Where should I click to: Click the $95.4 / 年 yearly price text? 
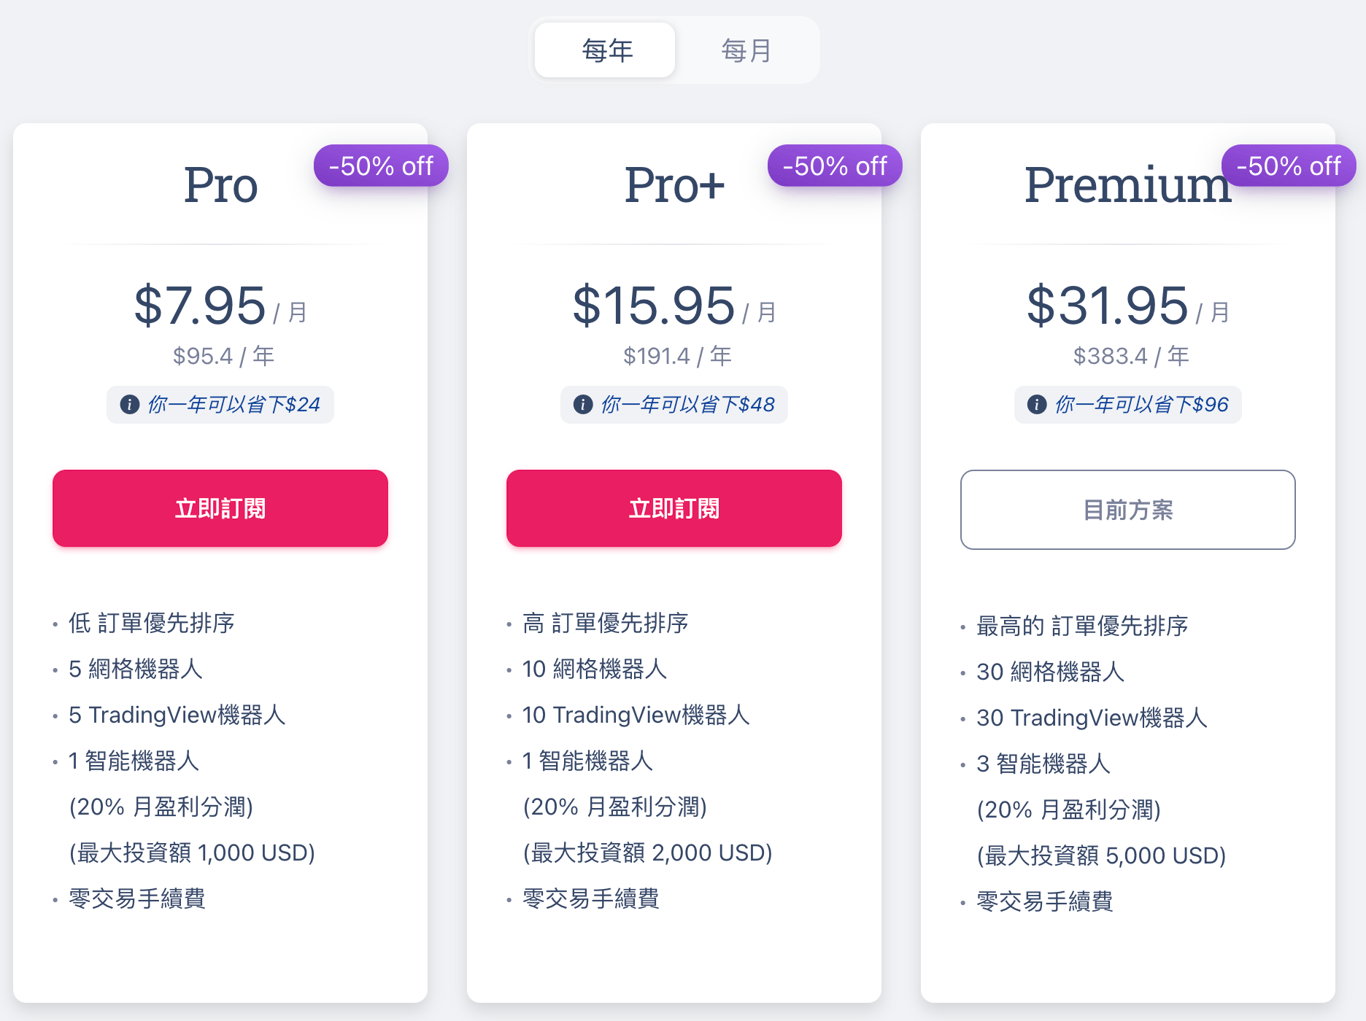pyautogui.click(x=224, y=356)
